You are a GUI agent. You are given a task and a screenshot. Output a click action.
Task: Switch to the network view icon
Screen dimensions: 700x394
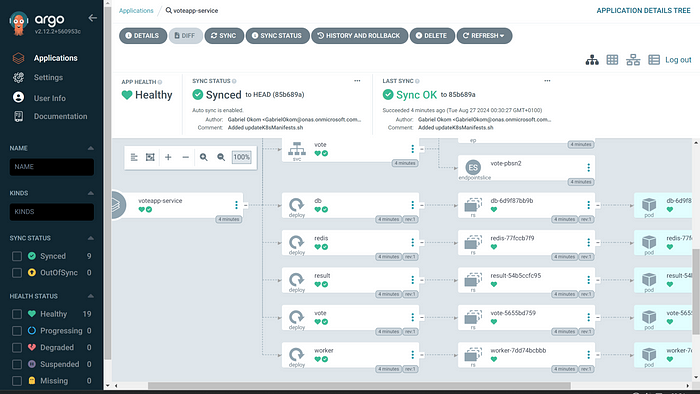coord(633,60)
